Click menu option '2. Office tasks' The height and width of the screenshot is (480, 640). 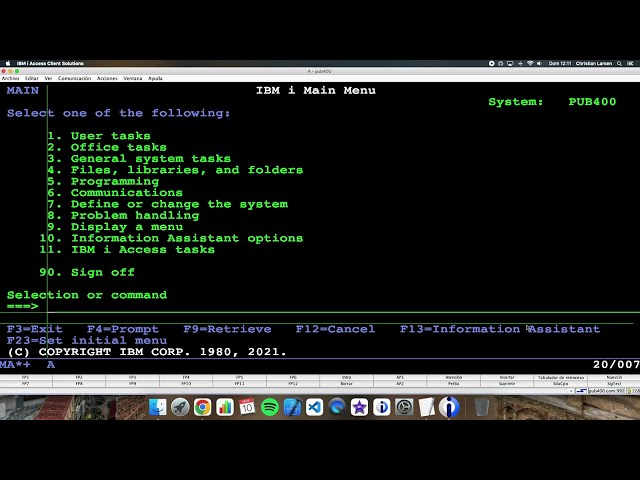(x=107, y=147)
